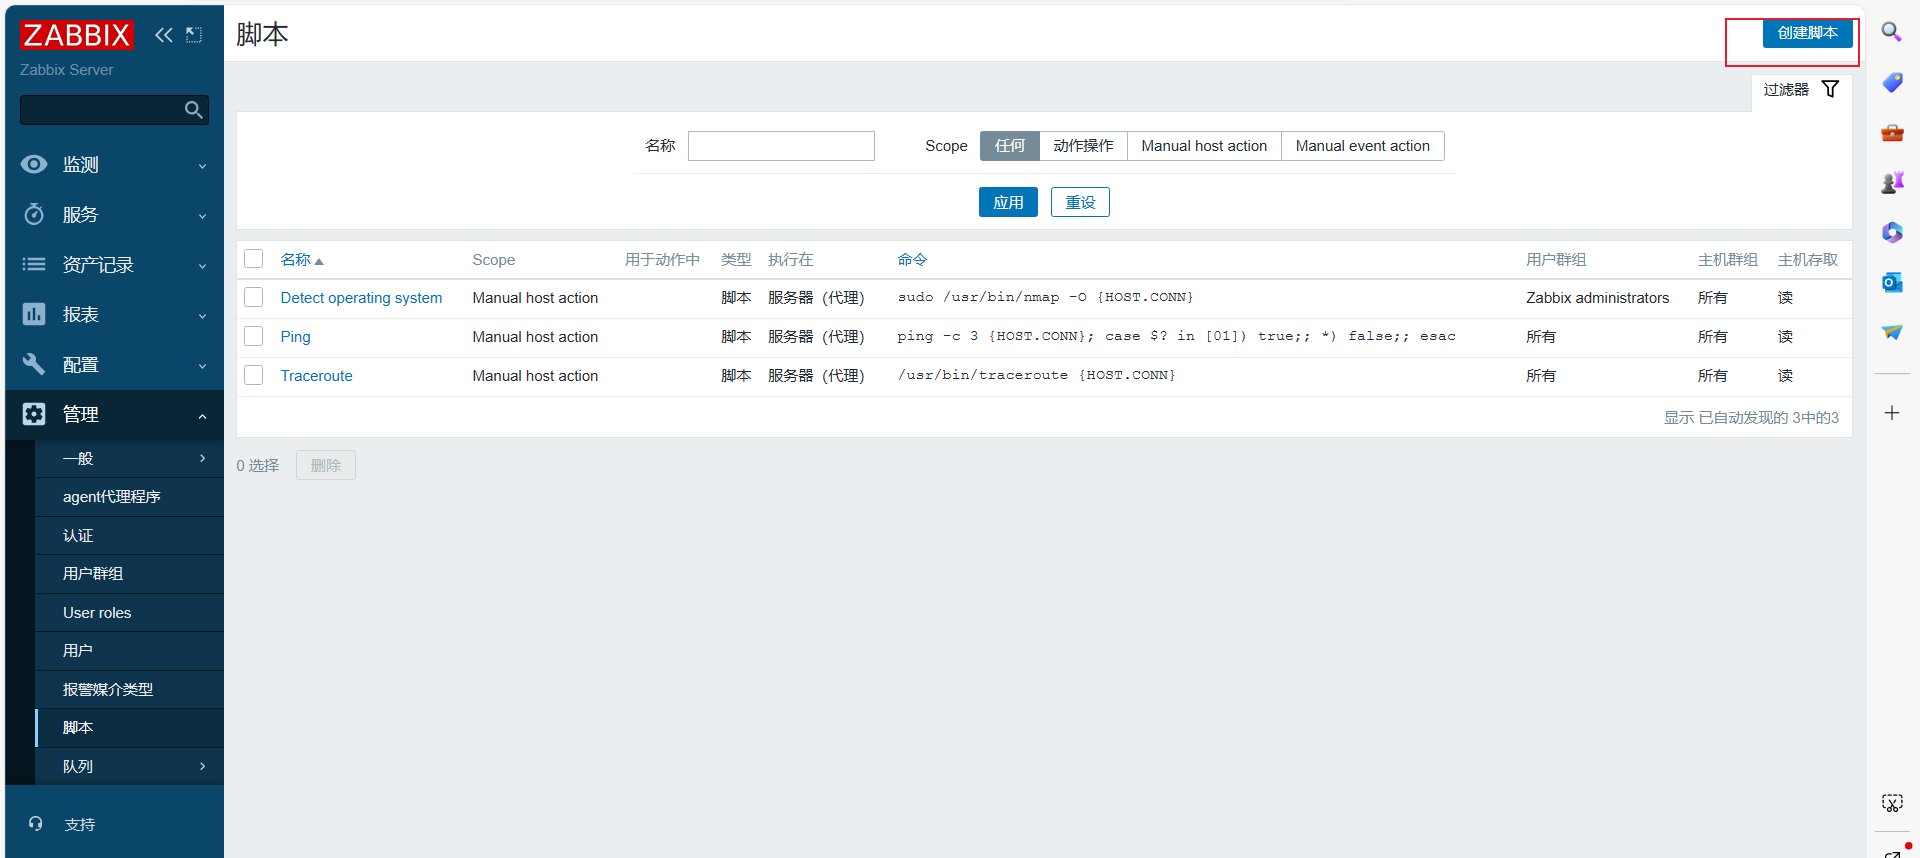Click the ZABBIX logo
Viewport: 1920px width, 858px height.
tap(76, 35)
